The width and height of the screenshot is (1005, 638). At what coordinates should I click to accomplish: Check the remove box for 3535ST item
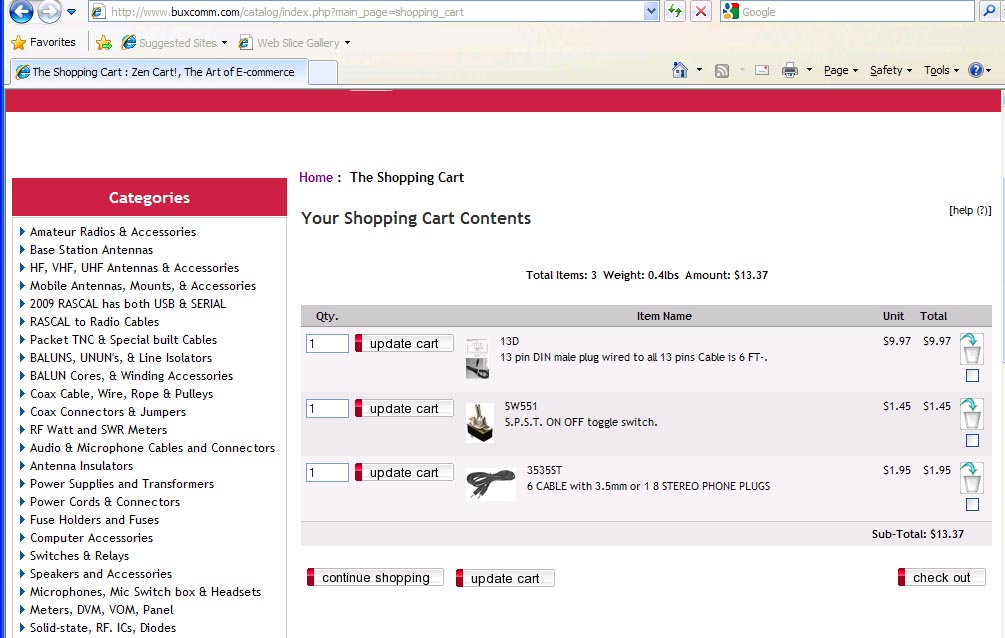coord(972,505)
